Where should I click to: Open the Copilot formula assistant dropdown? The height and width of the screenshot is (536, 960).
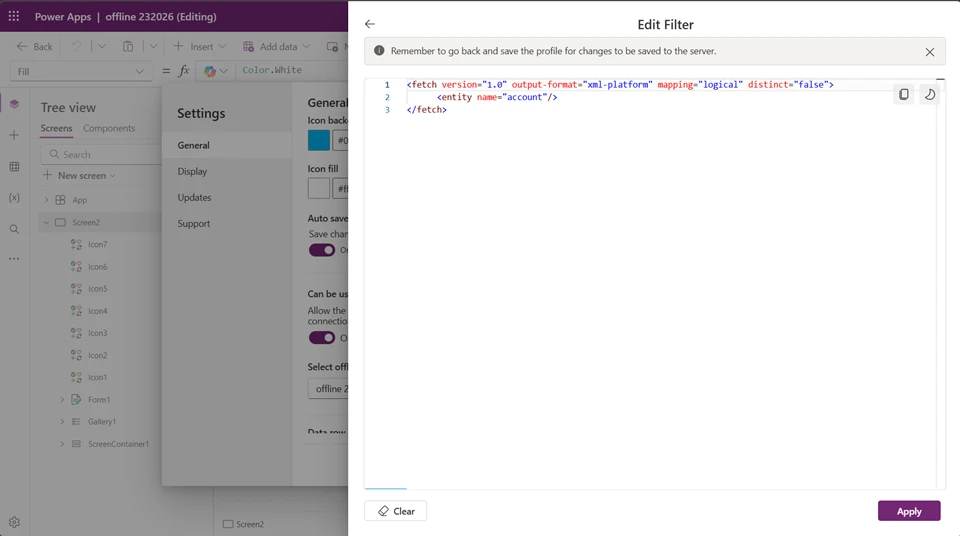(x=216, y=71)
